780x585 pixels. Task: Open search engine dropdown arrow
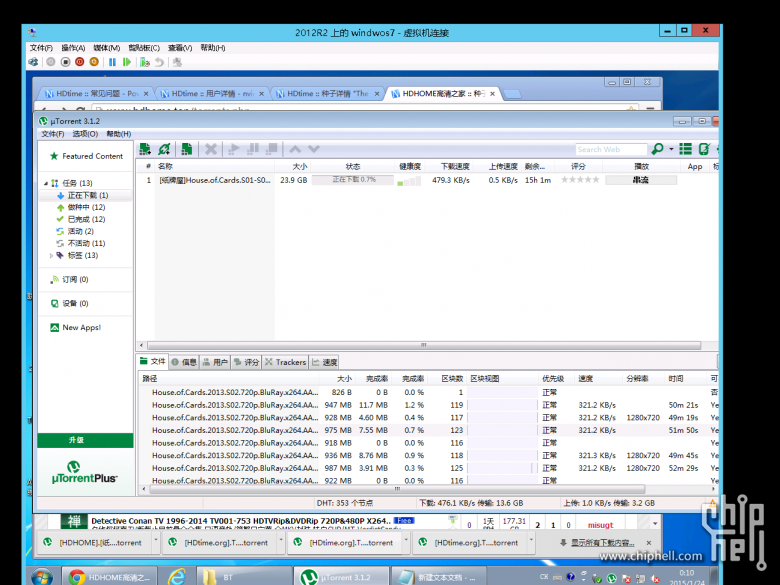pyautogui.click(x=671, y=149)
